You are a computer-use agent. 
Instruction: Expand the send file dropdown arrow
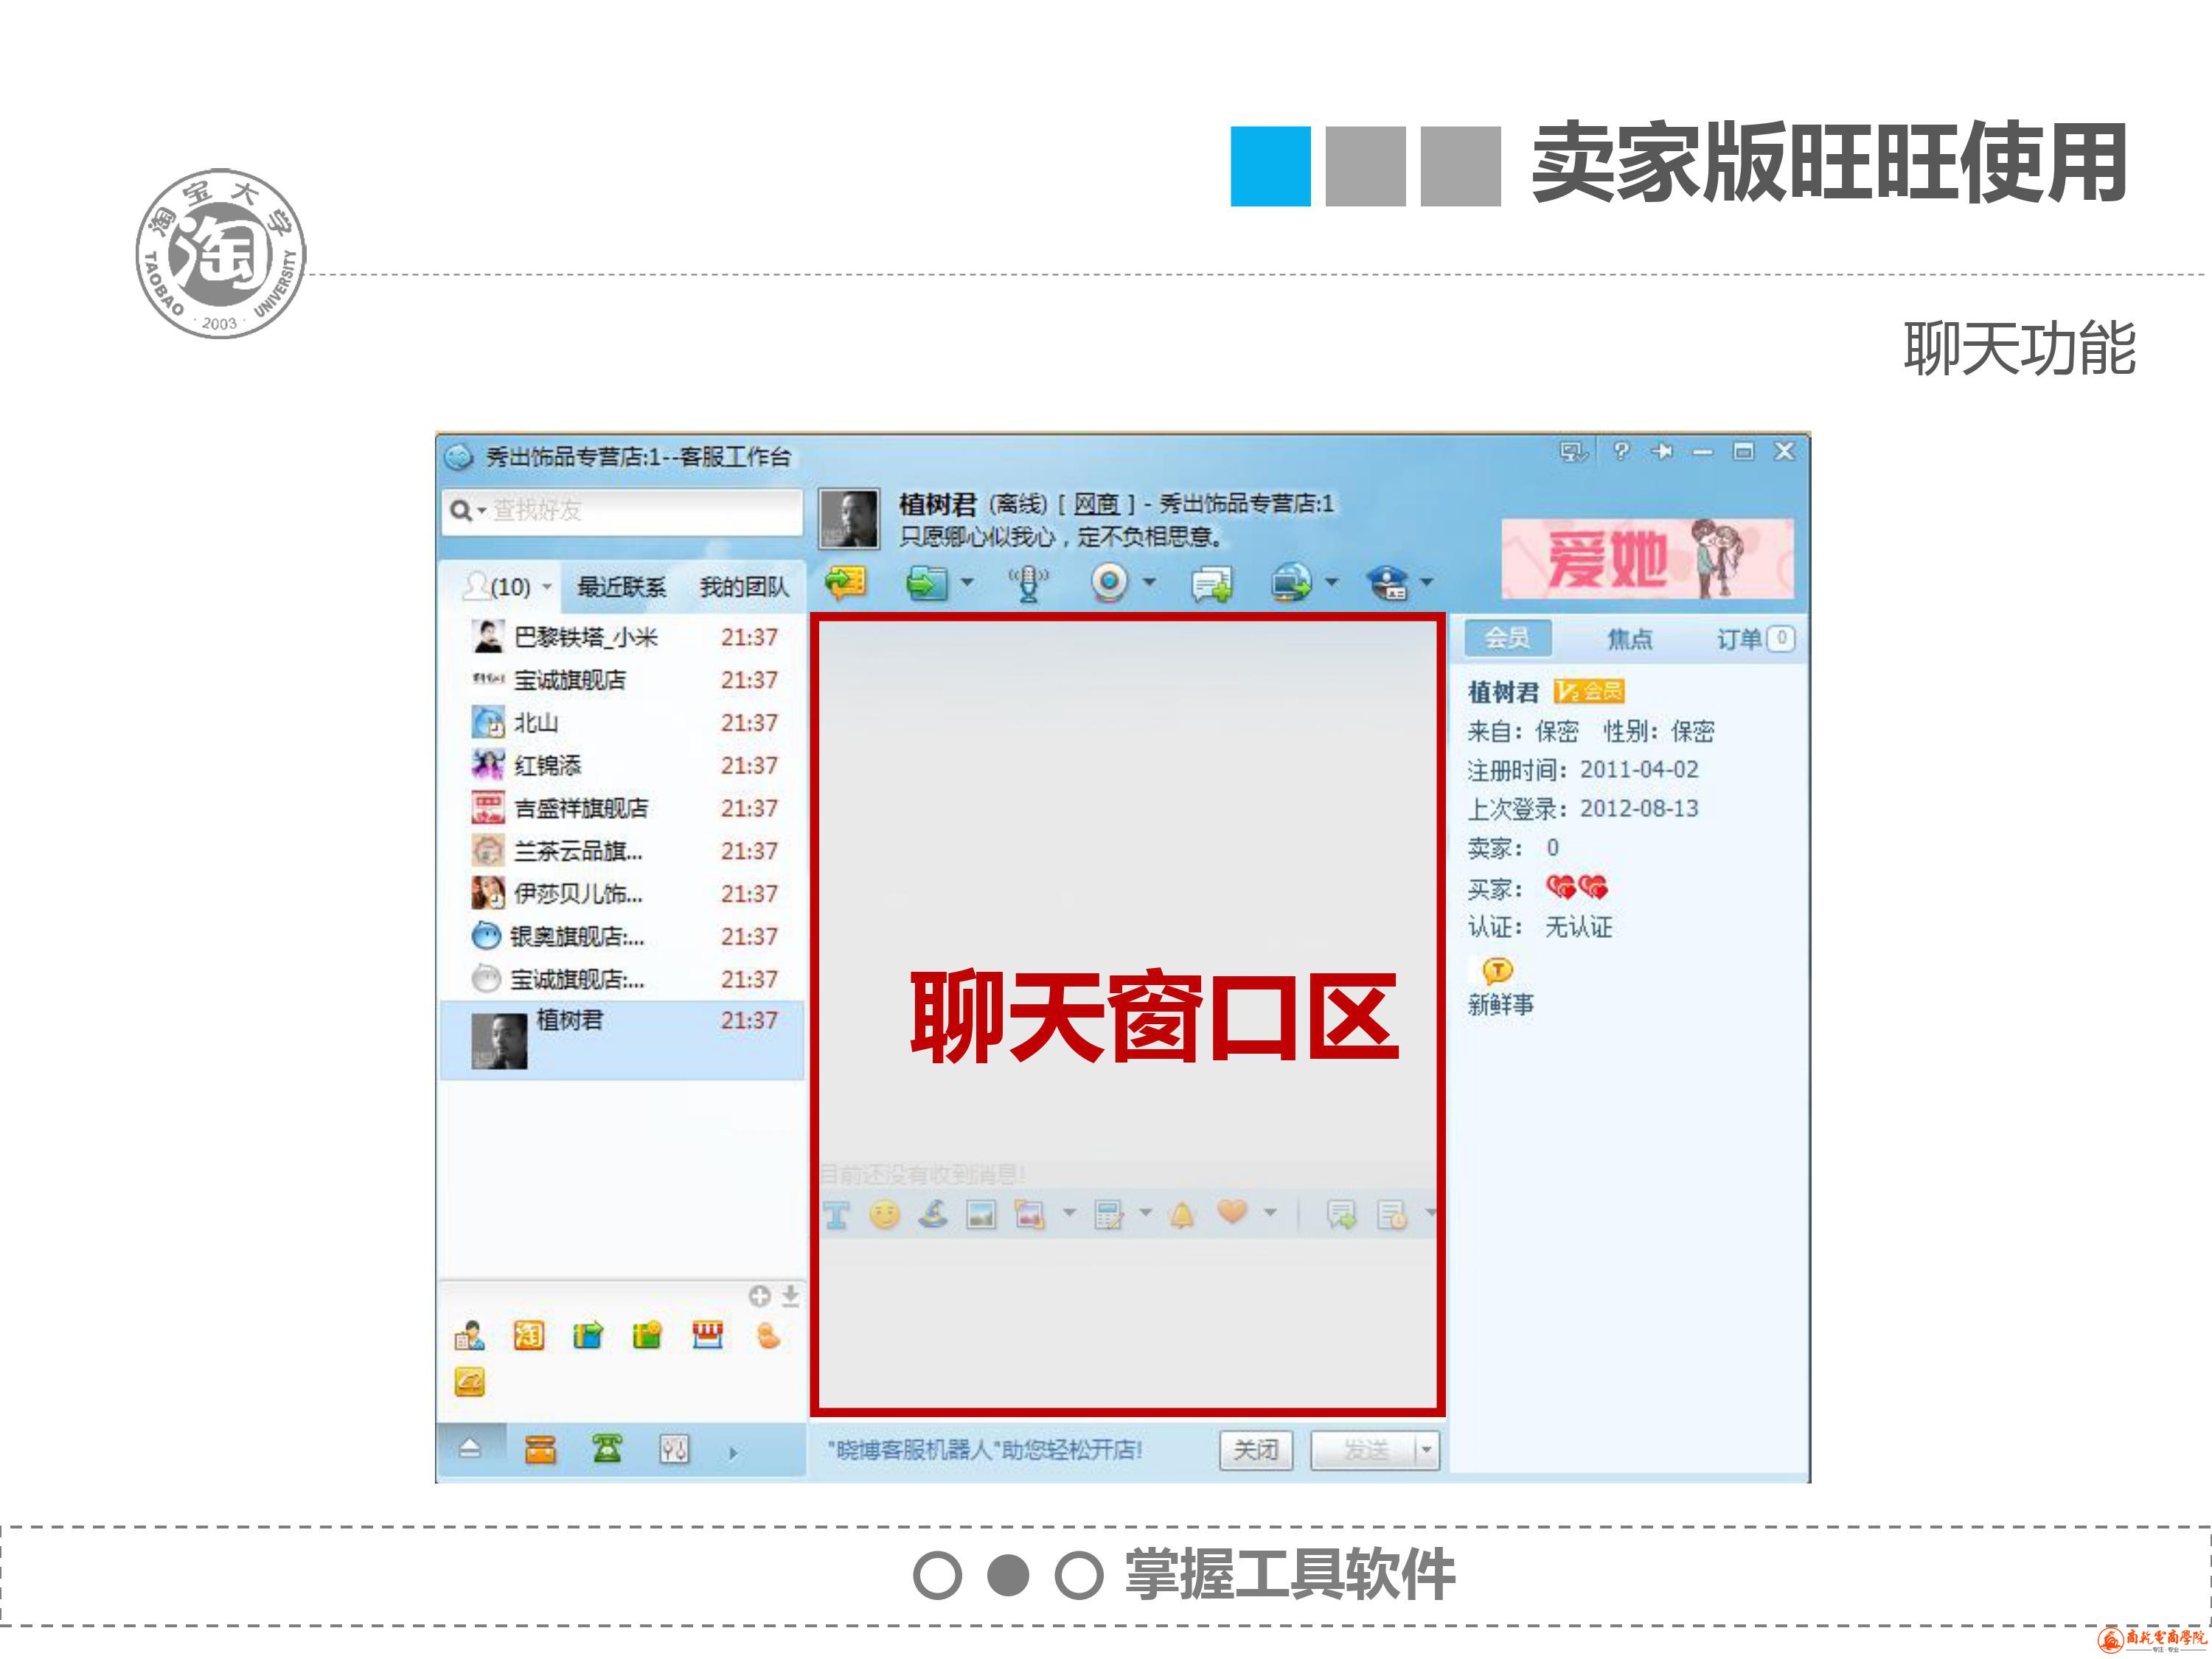[x=967, y=582]
